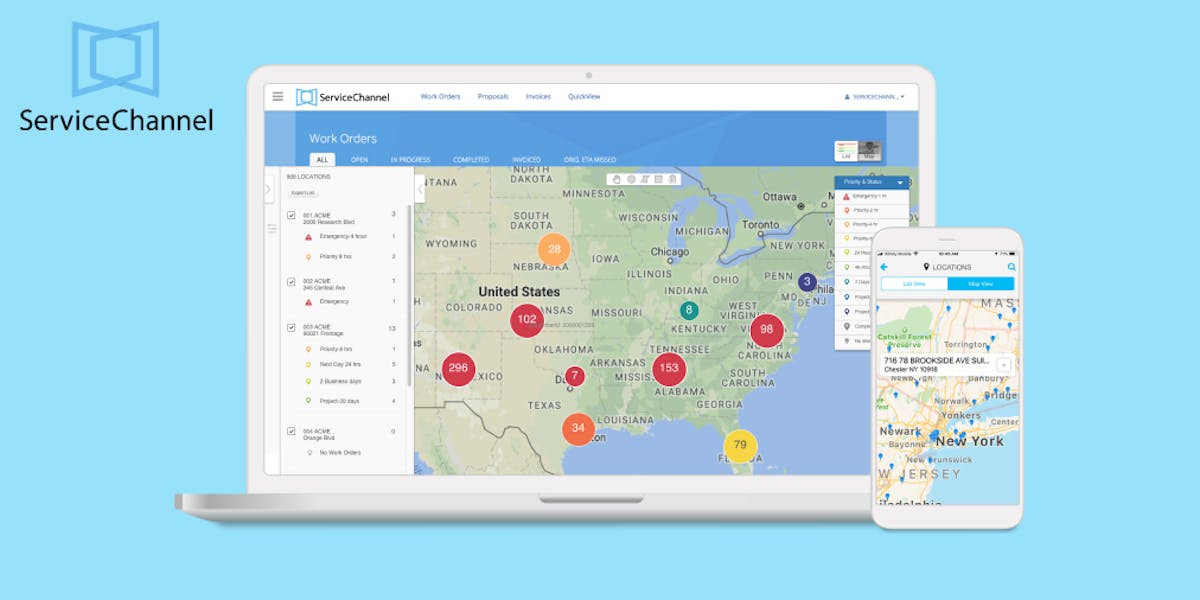The width and height of the screenshot is (1200, 600).
Task: Tap the Map View button on the phone
Action: (x=980, y=283)
